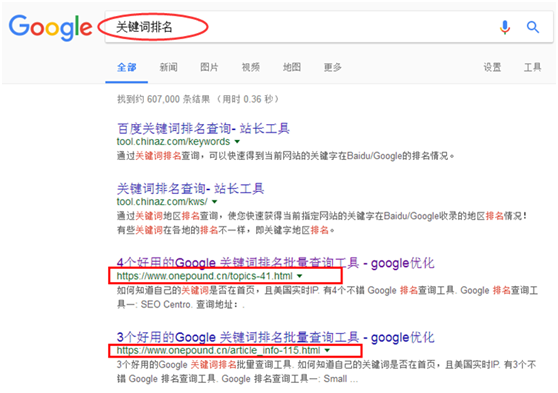
Task: Open result 百度关键词排名查询- 站长工具
Action: pos(203,128)
